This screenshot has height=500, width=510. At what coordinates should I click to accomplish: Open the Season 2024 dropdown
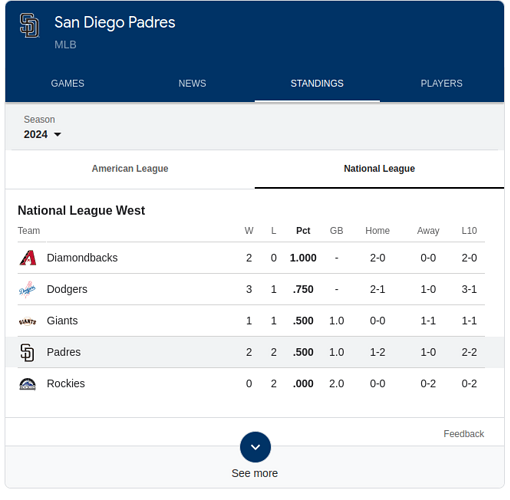(x=42, y=128)
